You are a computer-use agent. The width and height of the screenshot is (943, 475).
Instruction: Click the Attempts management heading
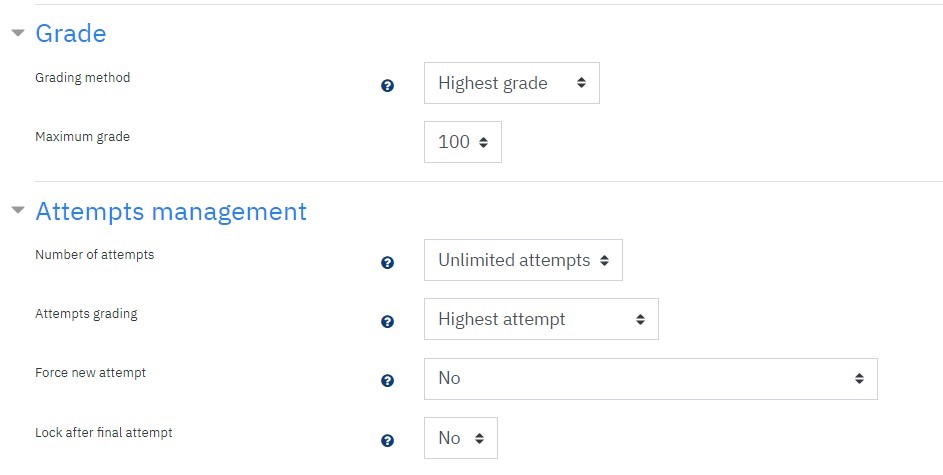171,212
